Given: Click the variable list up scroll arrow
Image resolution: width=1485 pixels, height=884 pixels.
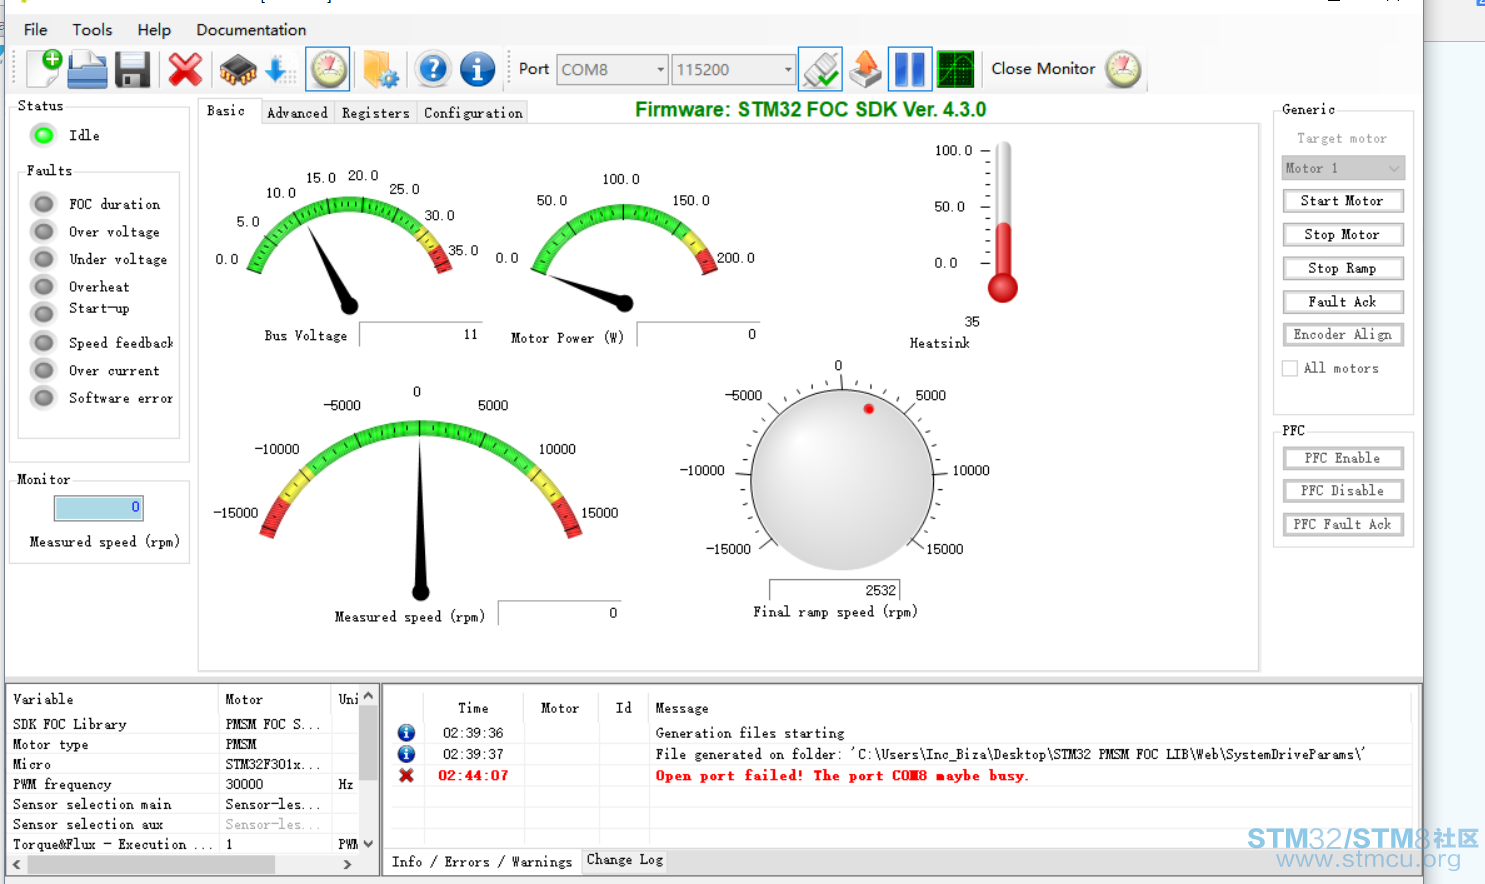Looking at the screenshot, I should 369,696.
